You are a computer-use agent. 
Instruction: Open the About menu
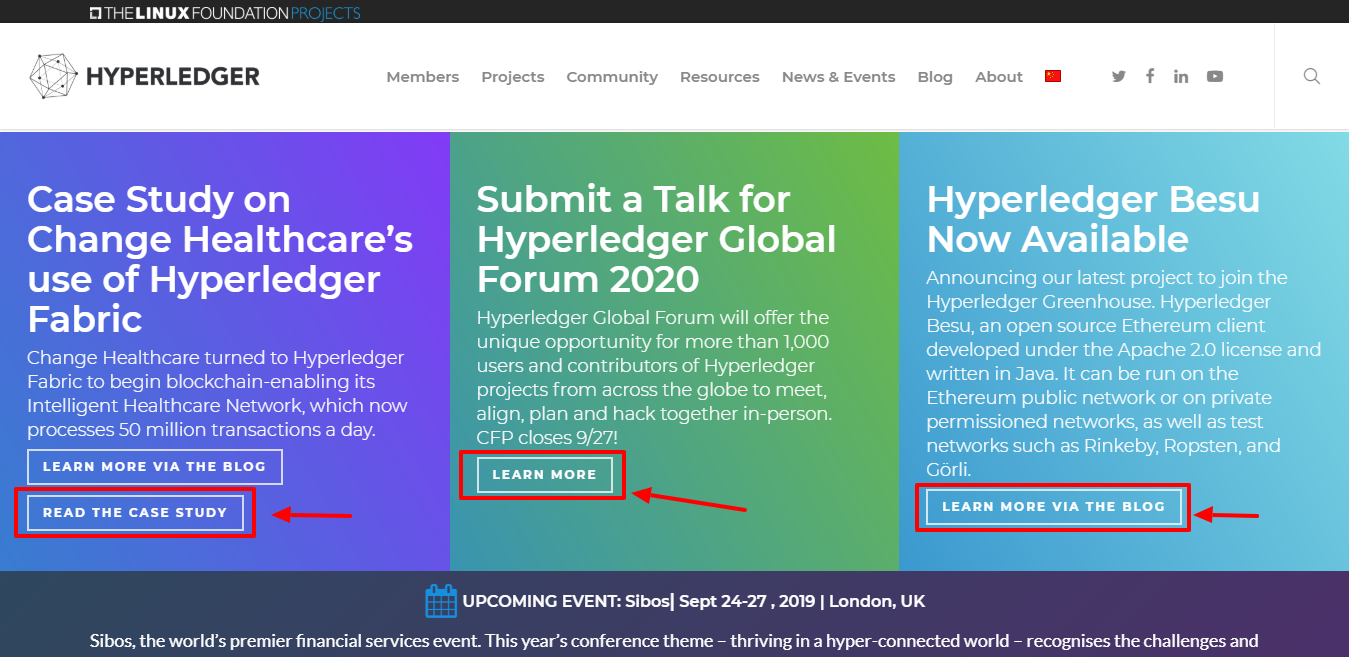(998, 77)
